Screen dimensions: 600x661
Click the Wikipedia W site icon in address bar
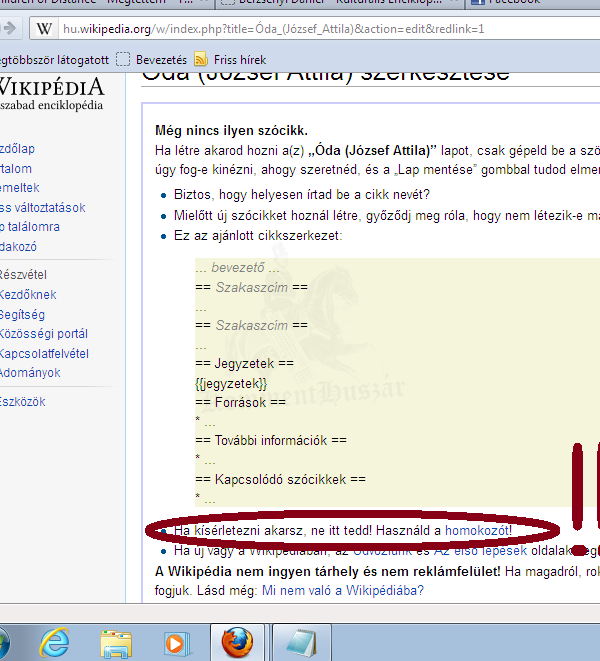[44, 29]
